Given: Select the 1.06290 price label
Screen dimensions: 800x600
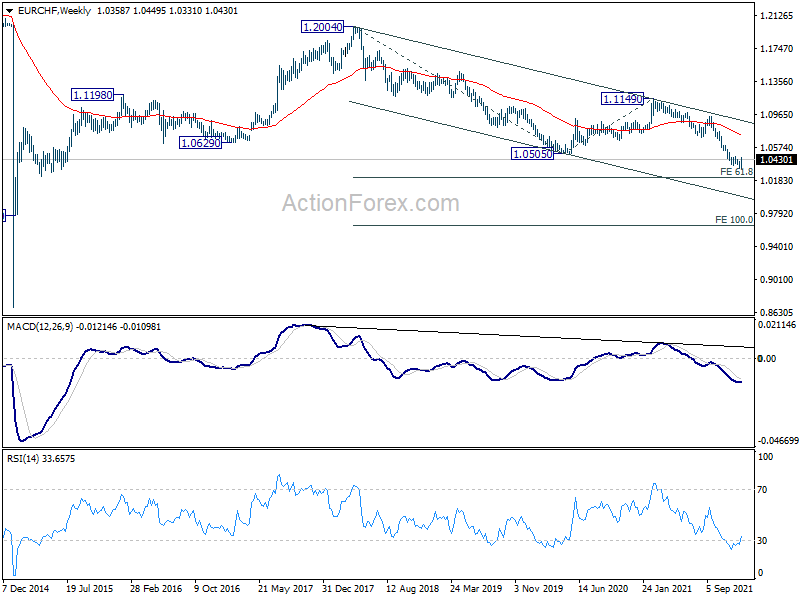Looking at the screenshot, I should point(201,143).
